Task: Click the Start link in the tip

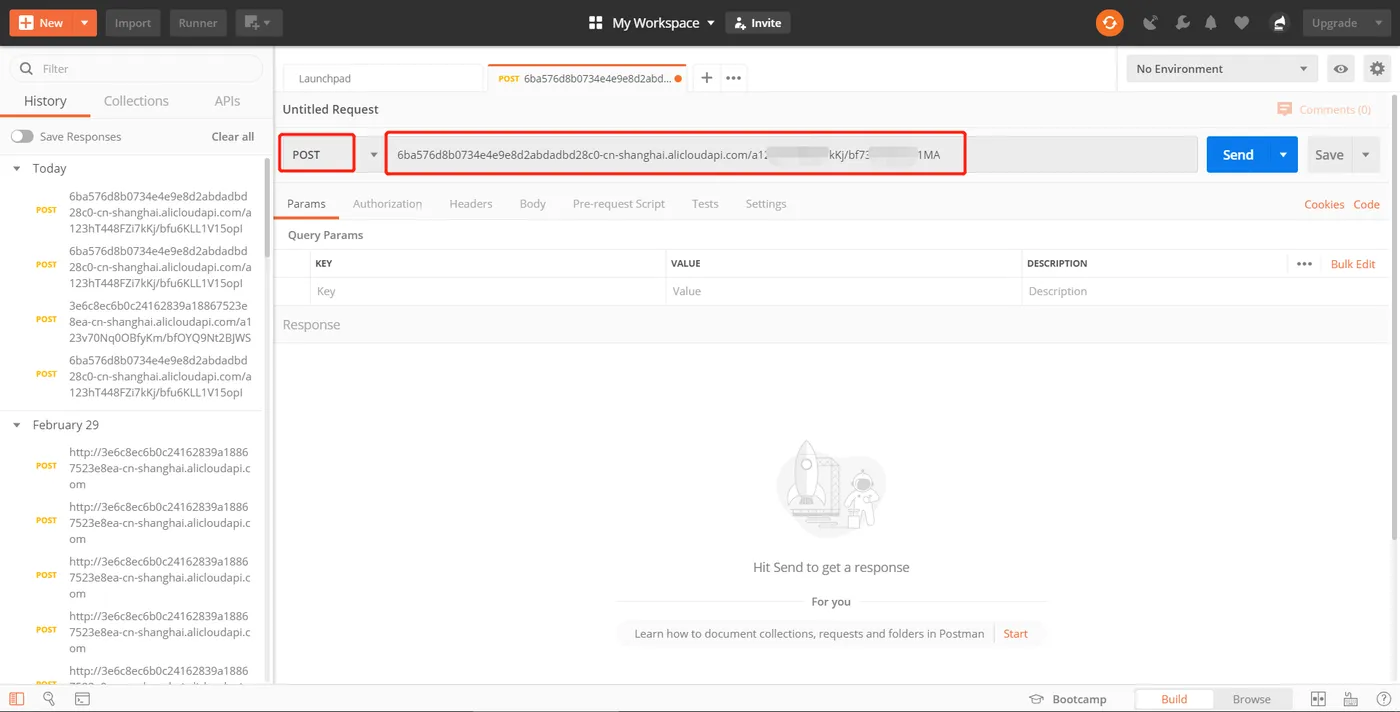Action: coord(1015,634)
